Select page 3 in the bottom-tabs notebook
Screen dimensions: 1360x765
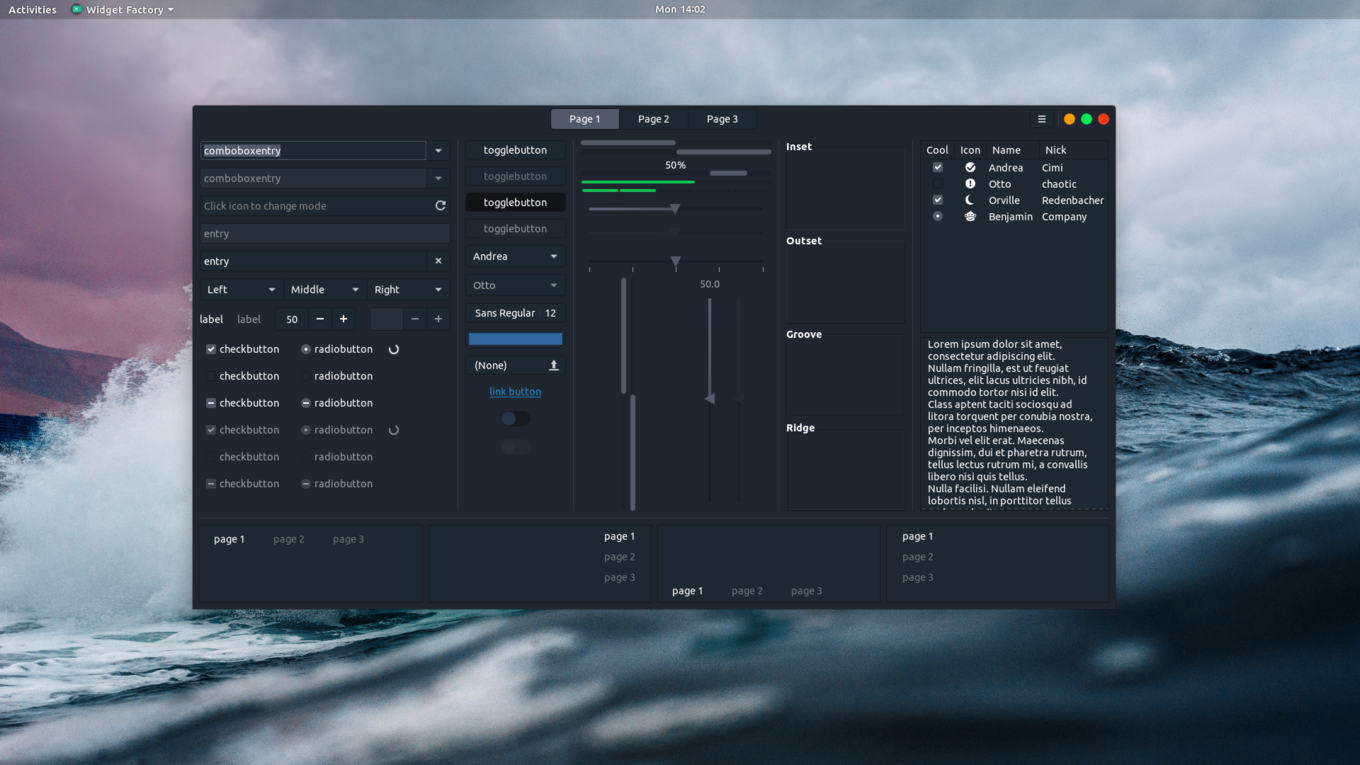click(806, 591)
